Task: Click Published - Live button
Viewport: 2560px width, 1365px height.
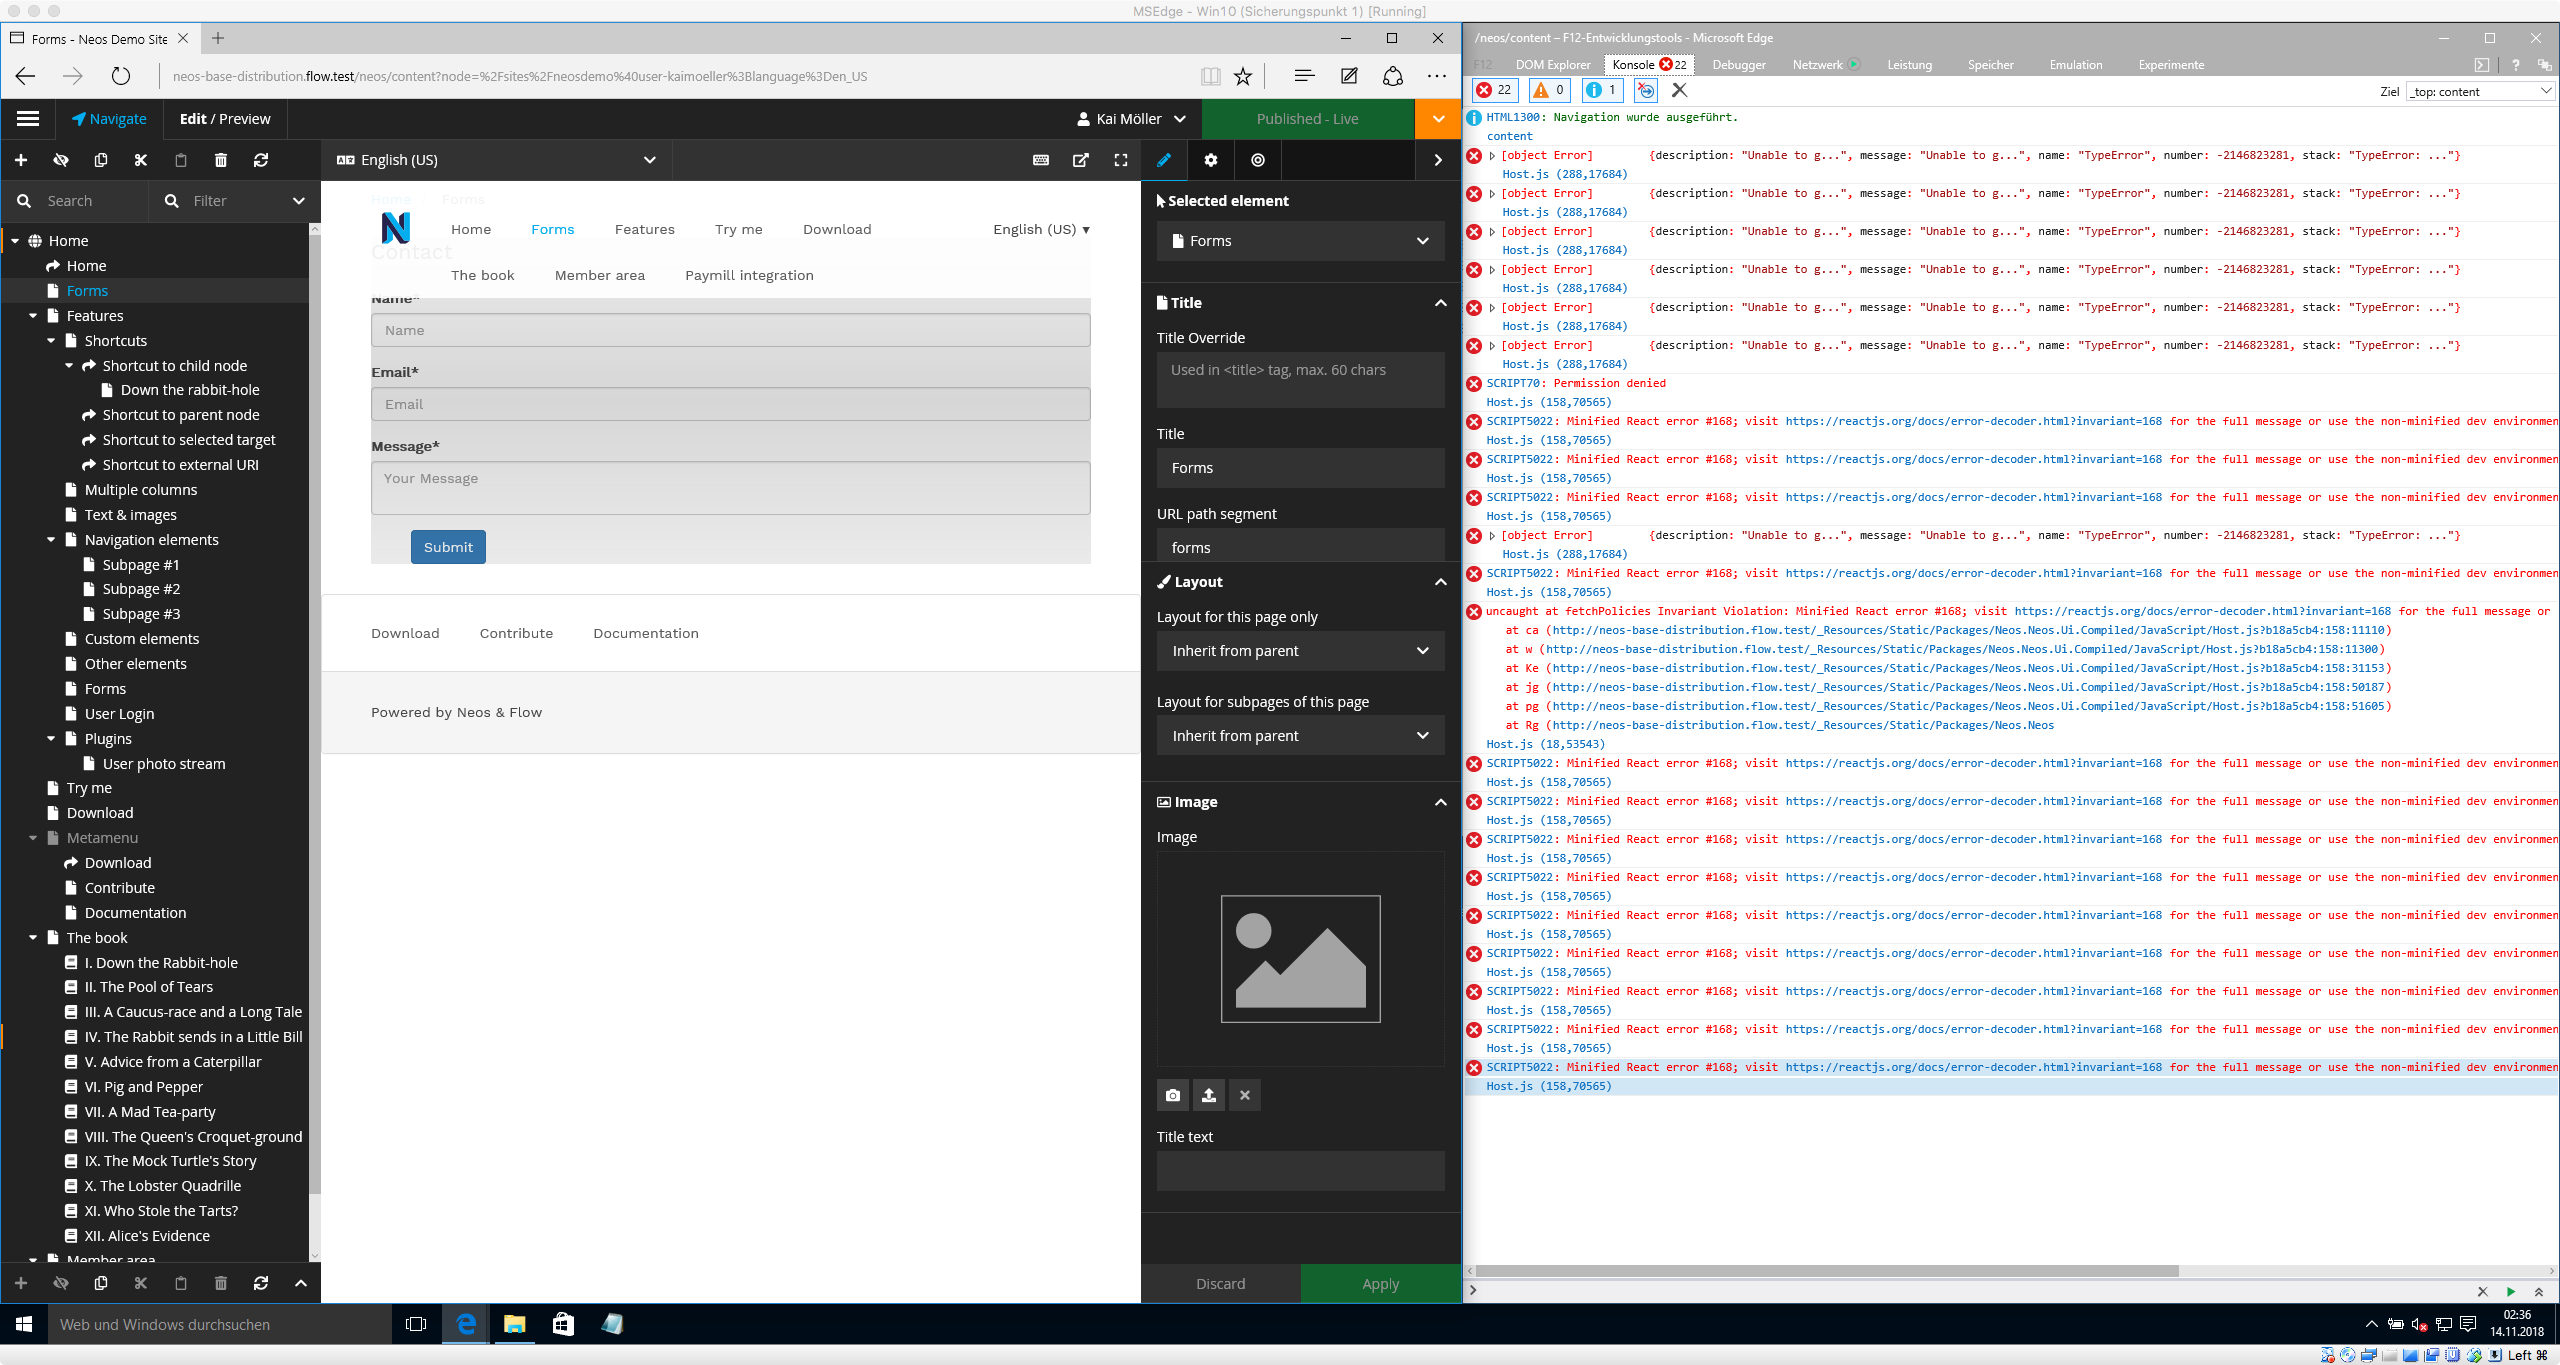Action: click(1307, 119)
